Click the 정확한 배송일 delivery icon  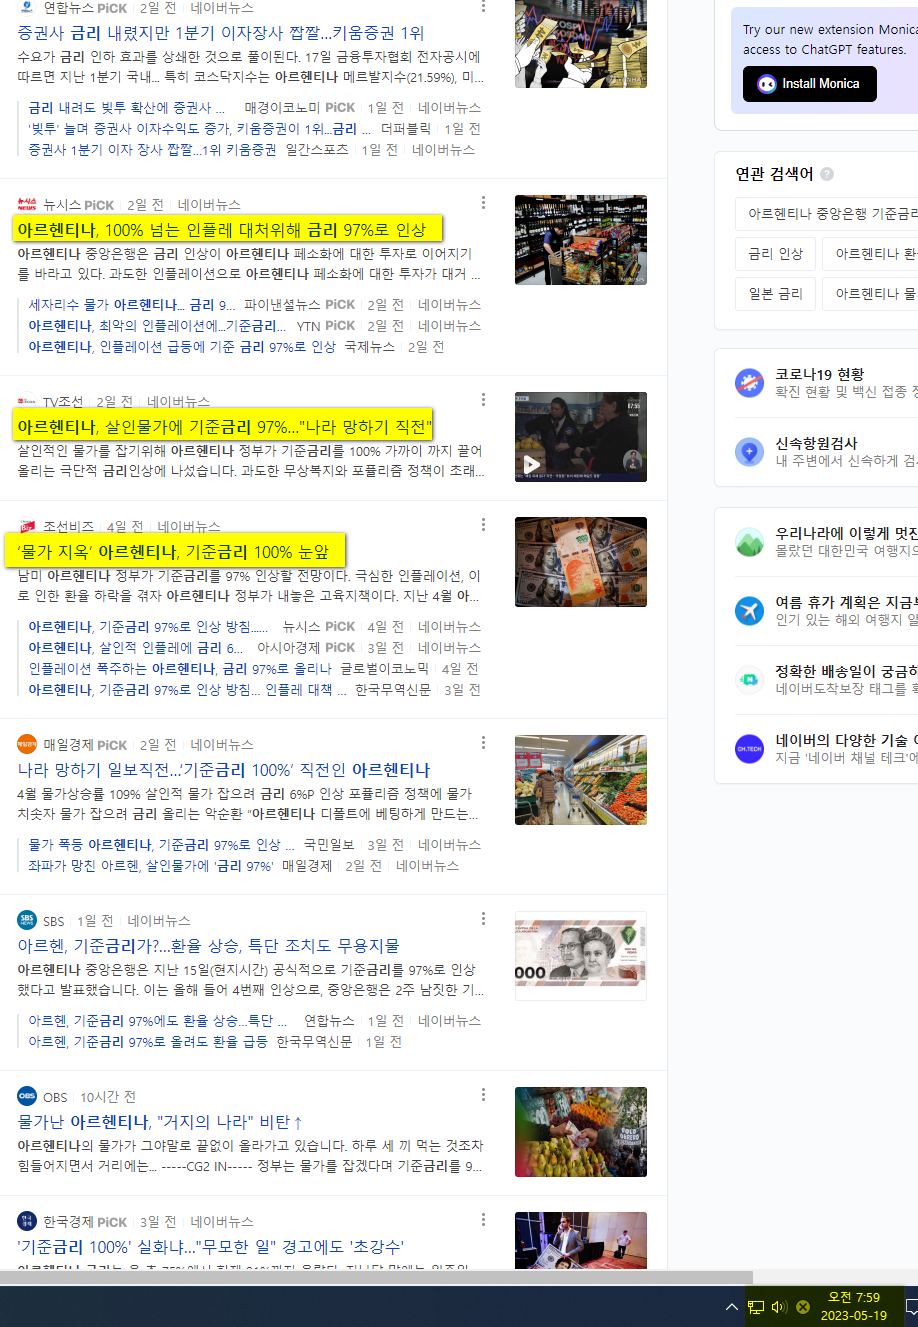pyautogui.click(x=749, y=680)
